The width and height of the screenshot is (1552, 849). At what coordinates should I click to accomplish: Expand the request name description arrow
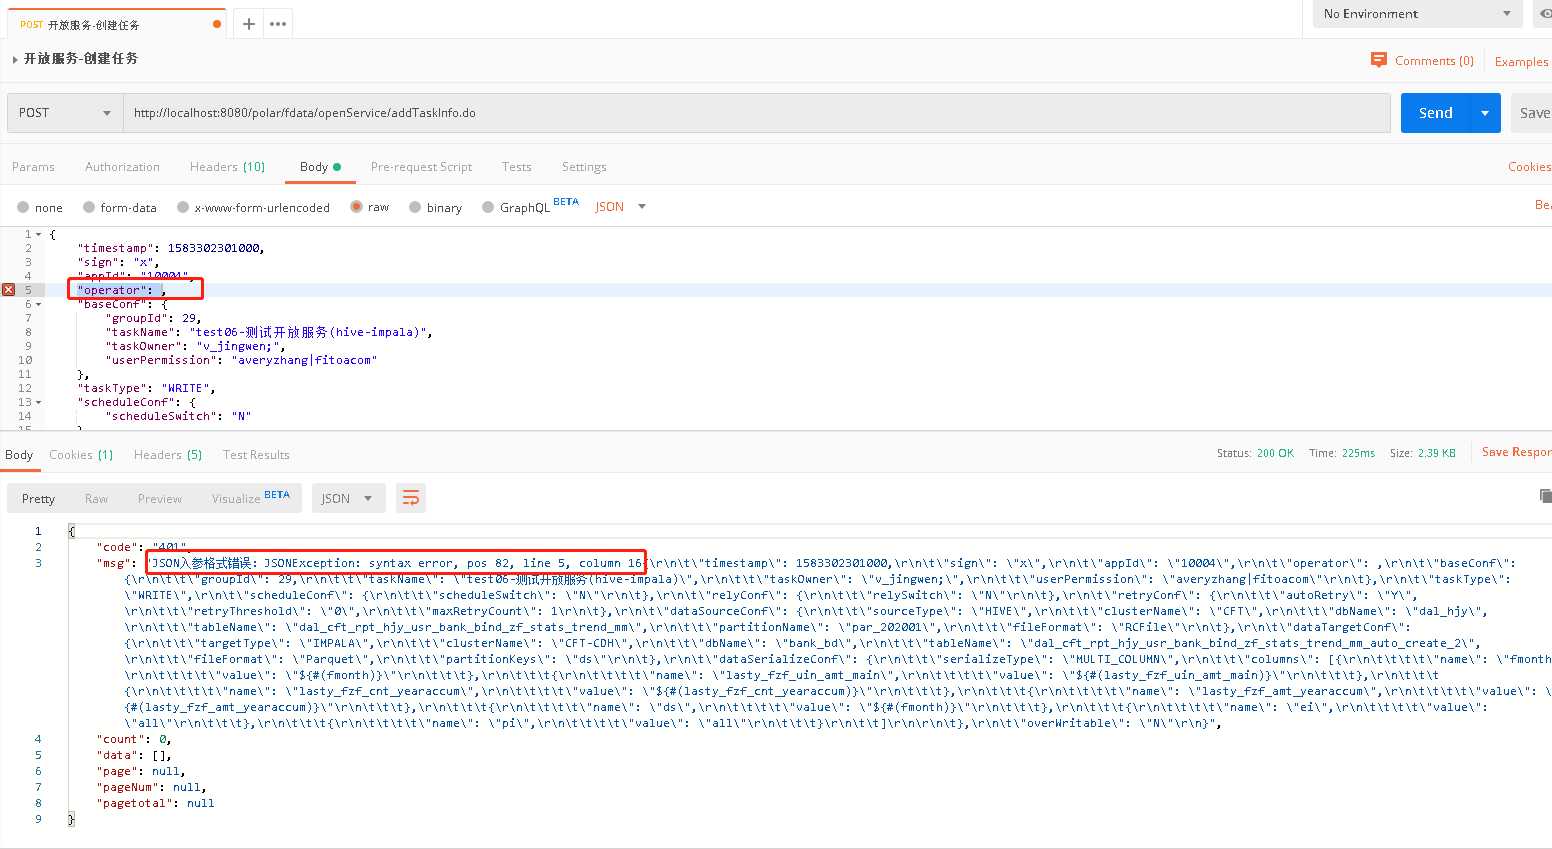coord(15,60)
